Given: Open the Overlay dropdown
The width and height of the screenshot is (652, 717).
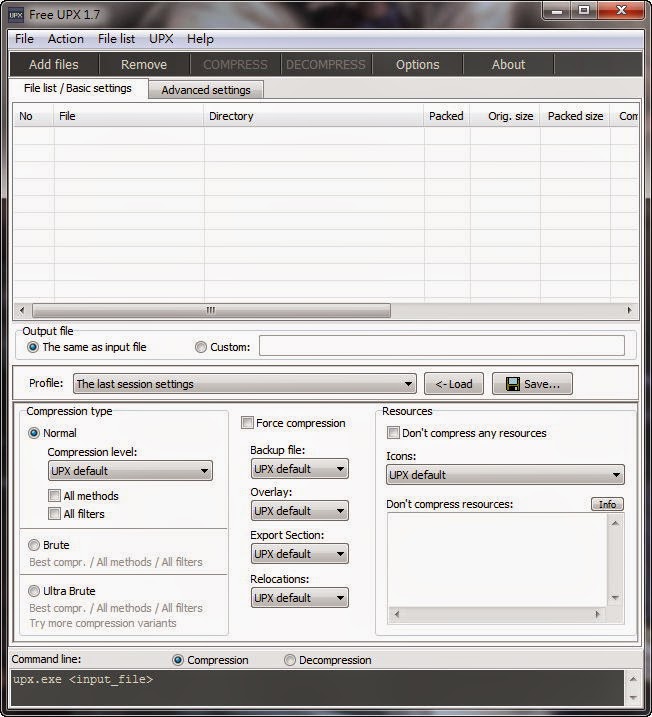Looking at the screenshot, I should click(x=299, y=511).
